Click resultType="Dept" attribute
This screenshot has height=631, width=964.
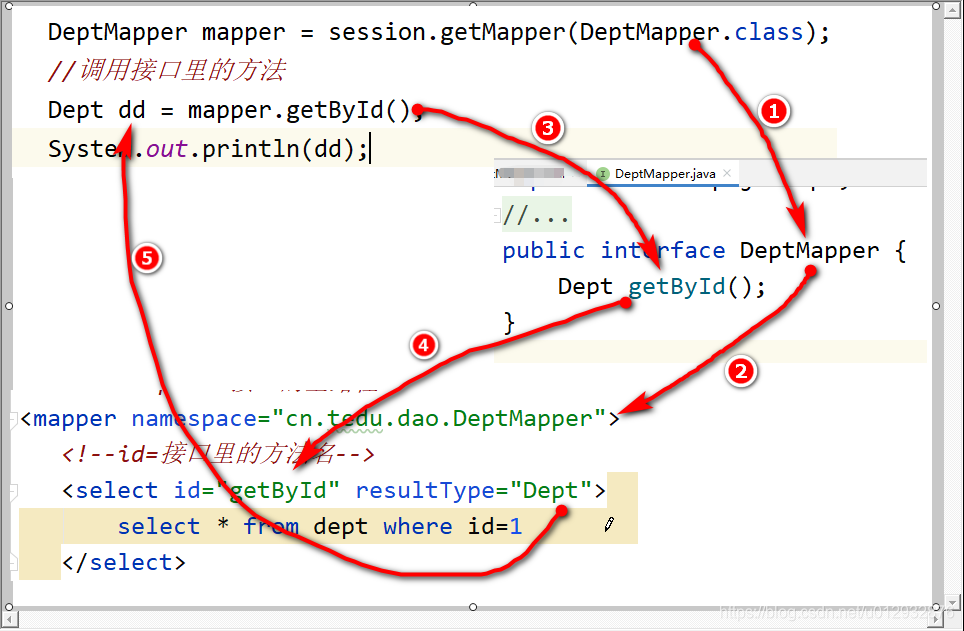click(473, 491)
